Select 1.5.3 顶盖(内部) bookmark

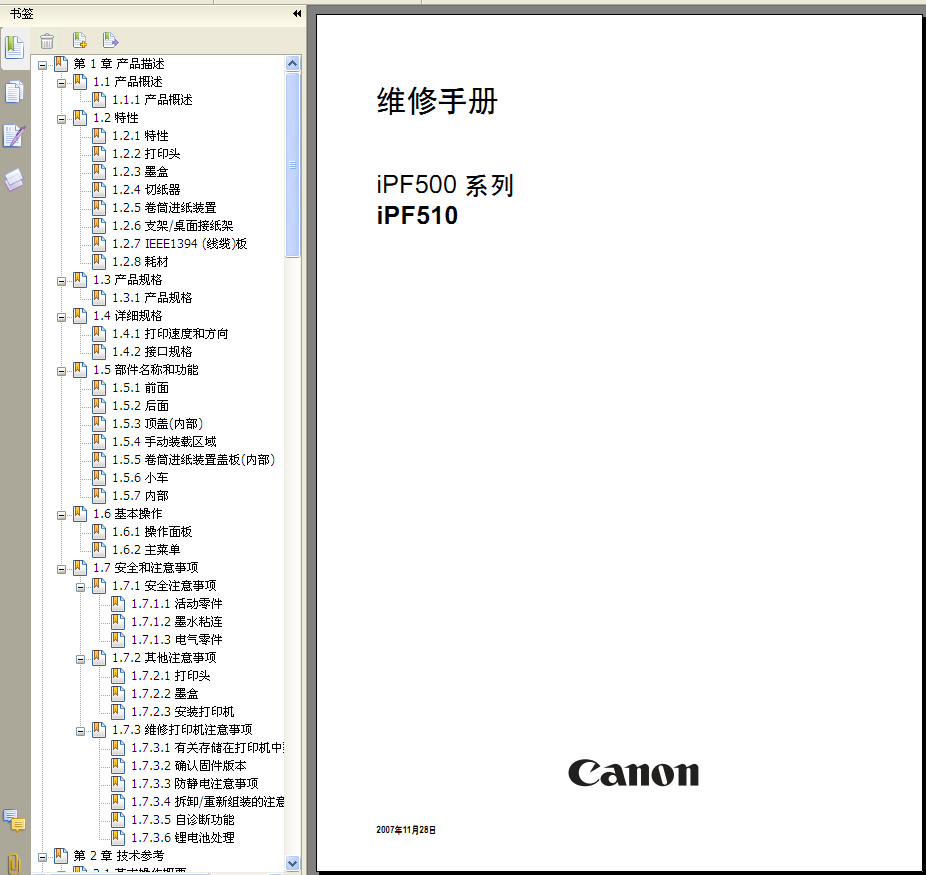tap(158, 424)
